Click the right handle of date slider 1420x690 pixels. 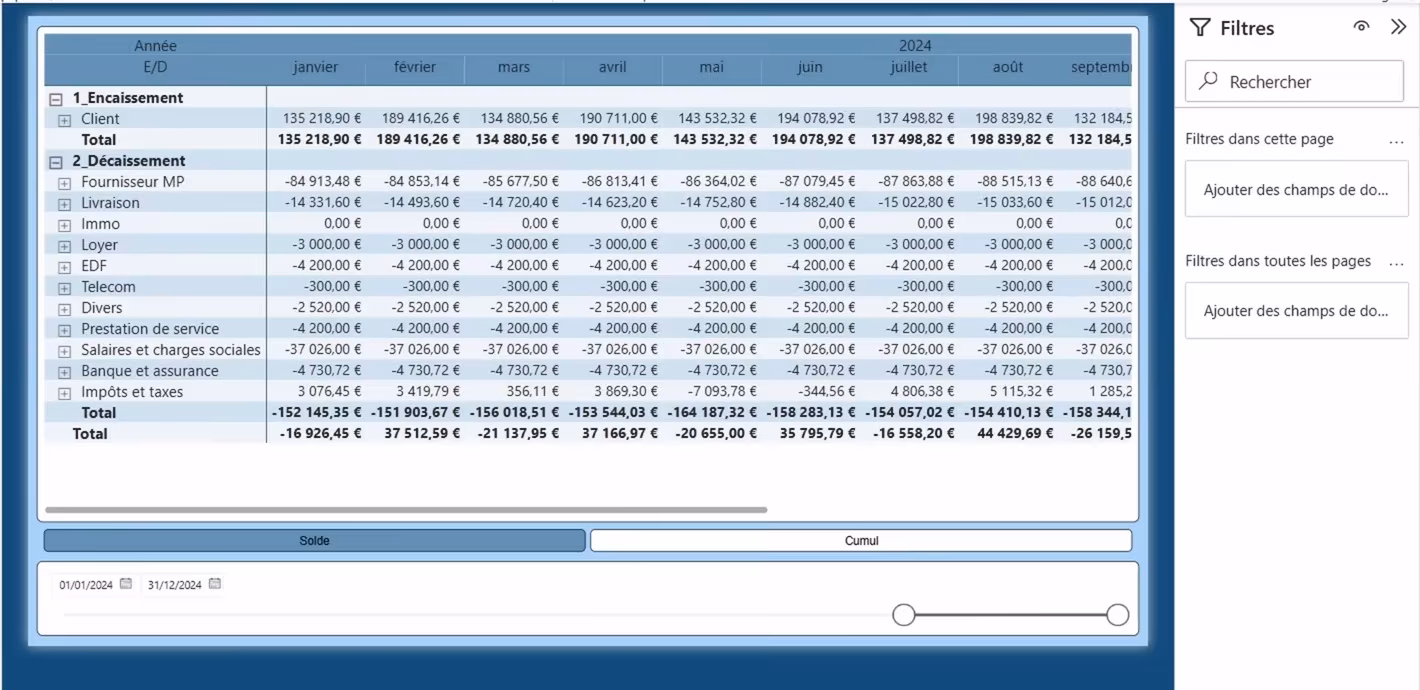tap(1118, 615)
